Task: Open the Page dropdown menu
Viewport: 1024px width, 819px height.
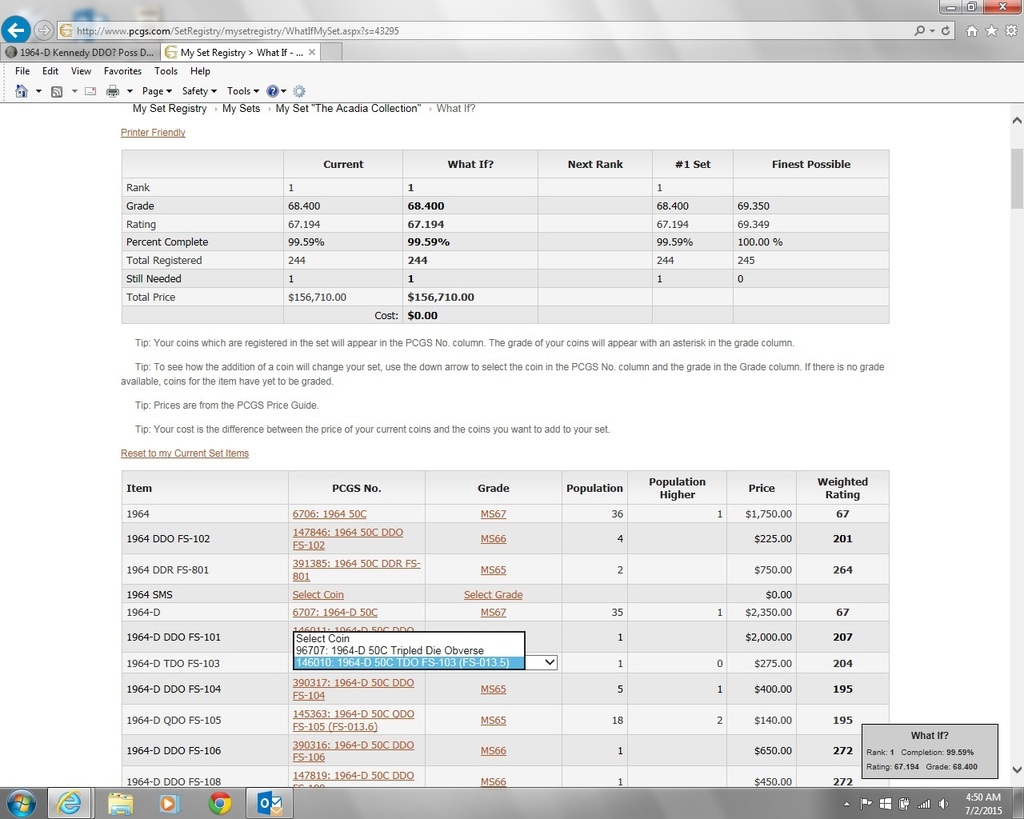Action: (157, 91)
